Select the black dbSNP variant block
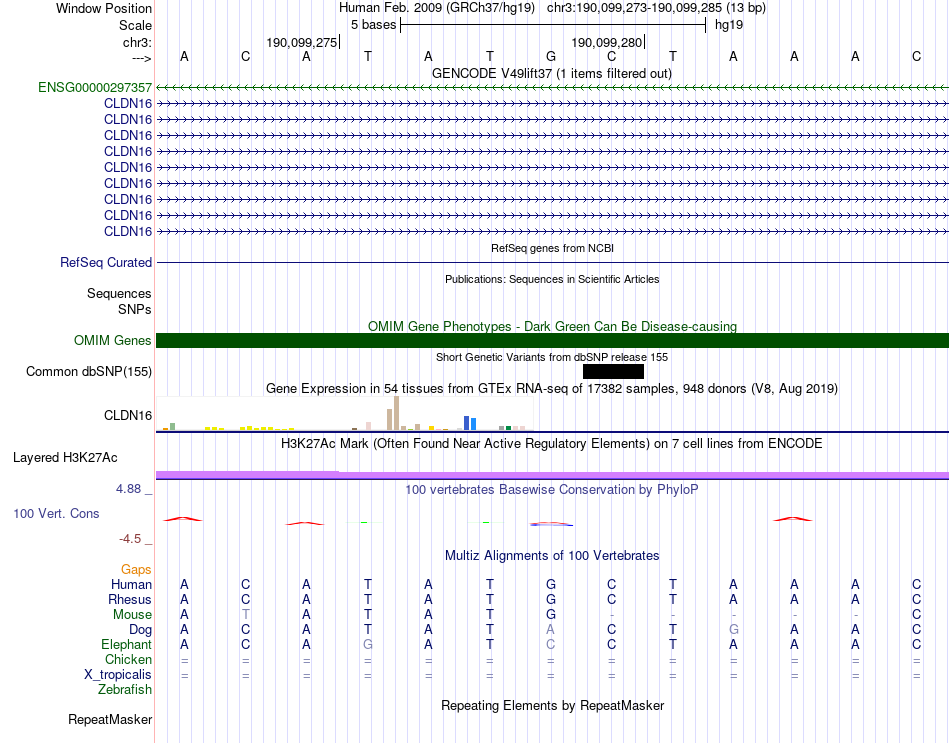 [x=613, y=372]
